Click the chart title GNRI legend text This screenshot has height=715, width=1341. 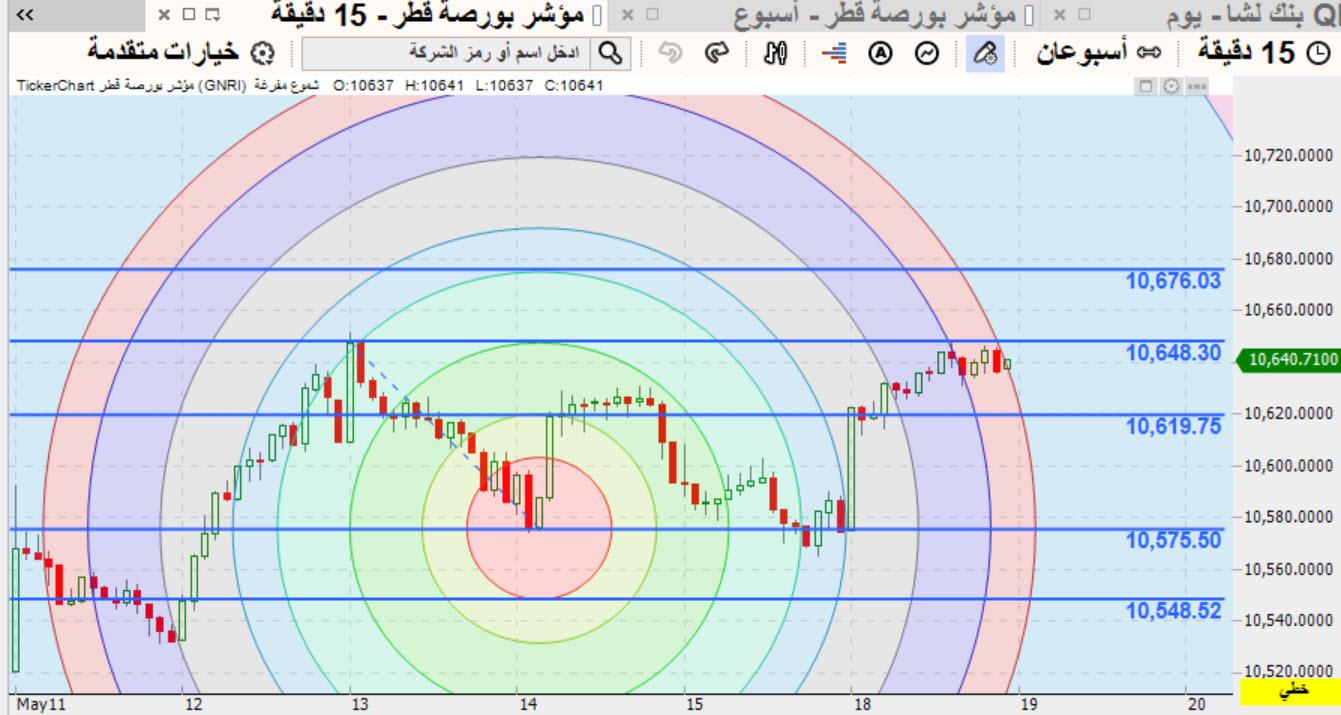coord(168,86)
